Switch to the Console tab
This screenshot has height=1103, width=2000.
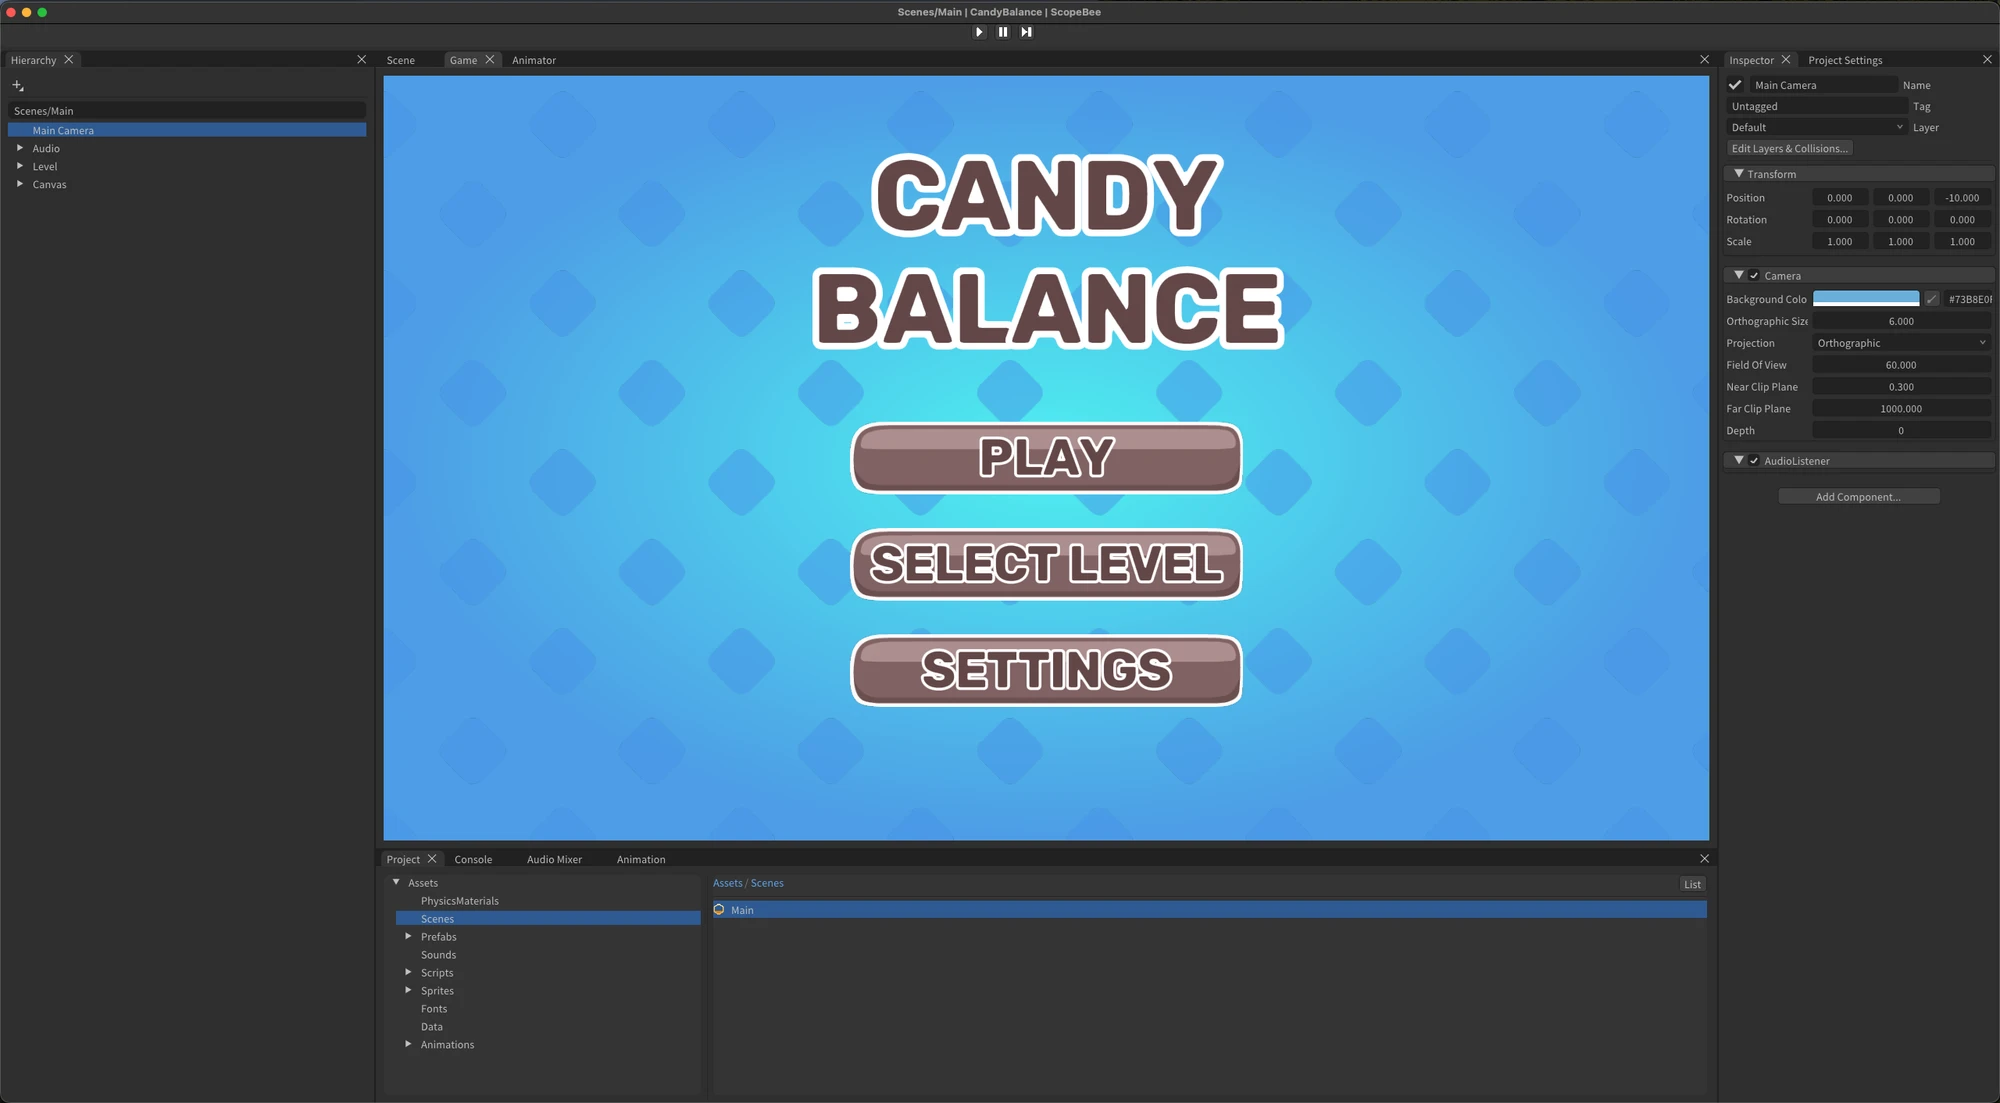point(473,859)
